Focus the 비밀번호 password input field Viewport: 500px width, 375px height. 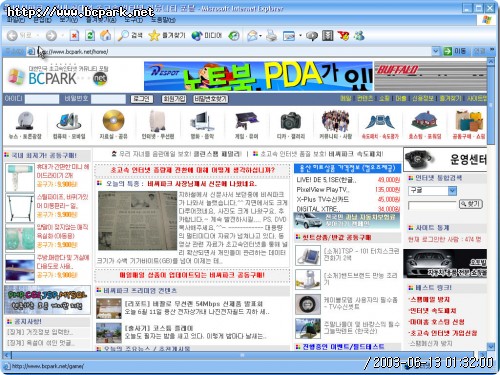(x=108, y=99)
